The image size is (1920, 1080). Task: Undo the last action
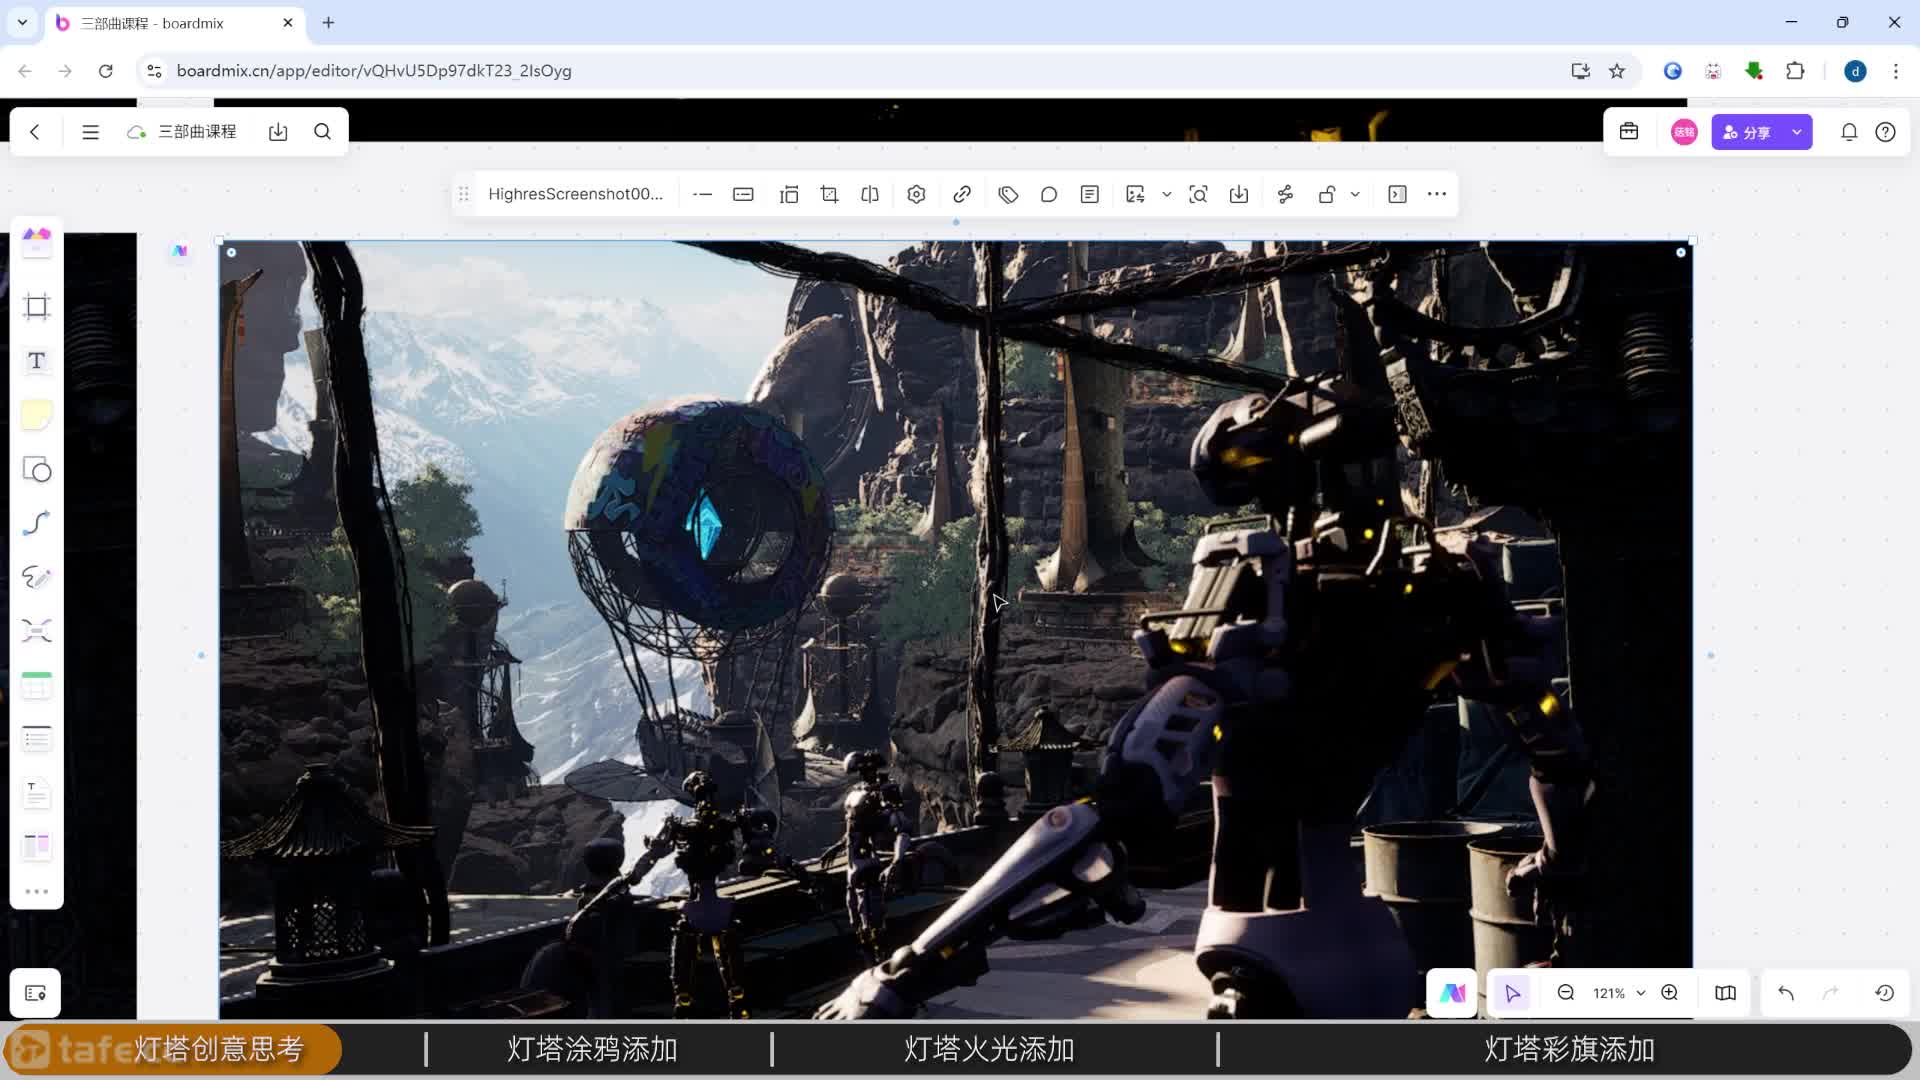[1786, 993]
